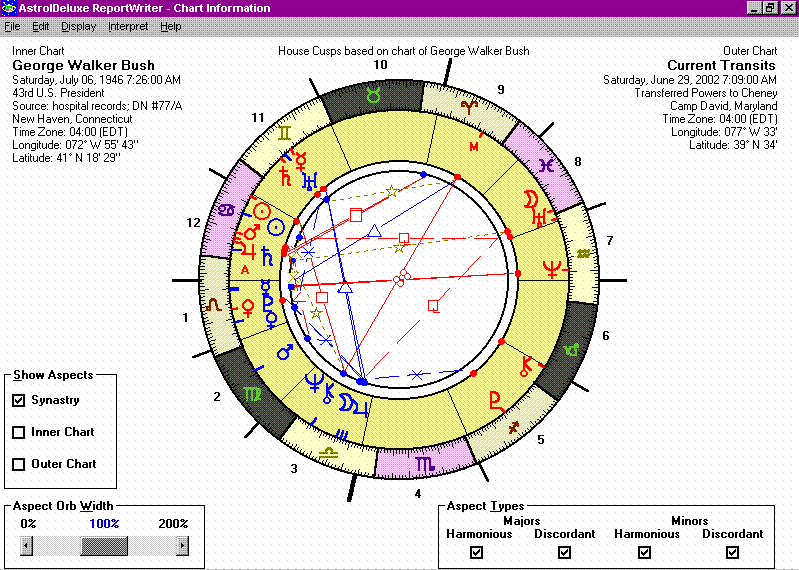The image size is (799, 570).
Task: Select the red transiting Moon glyph
Action: point(530,199)
